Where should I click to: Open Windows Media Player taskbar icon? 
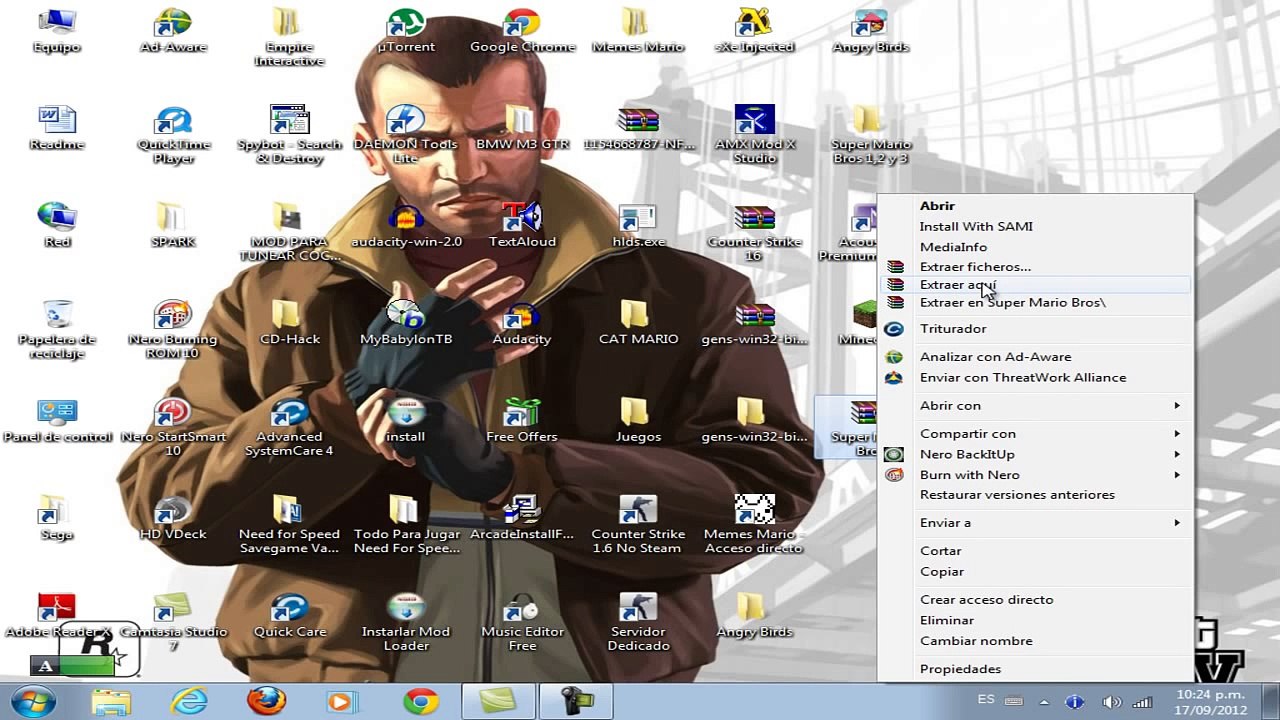pyautogui.click(x=343, y=701)
